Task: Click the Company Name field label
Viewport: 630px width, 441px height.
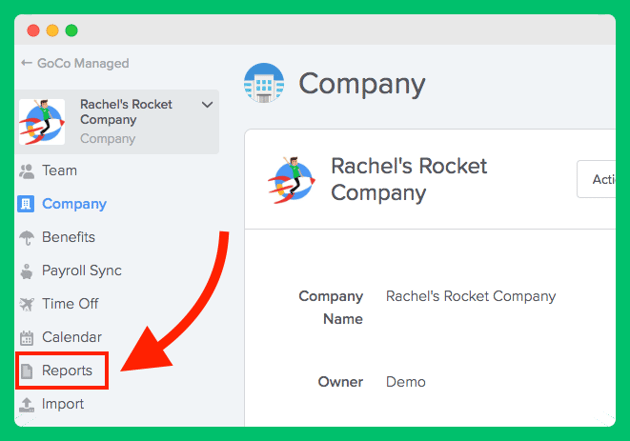Action: pyautogui.click(x=331, y=308)
